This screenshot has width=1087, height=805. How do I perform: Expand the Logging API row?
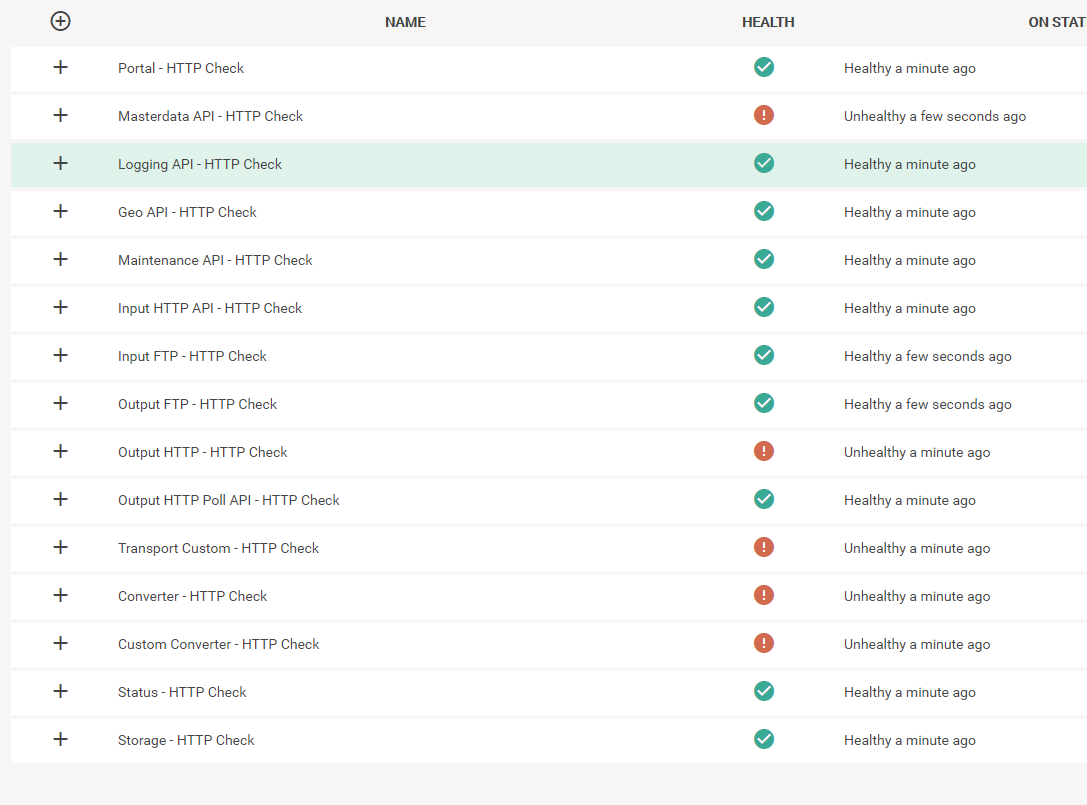coord(60,163)
